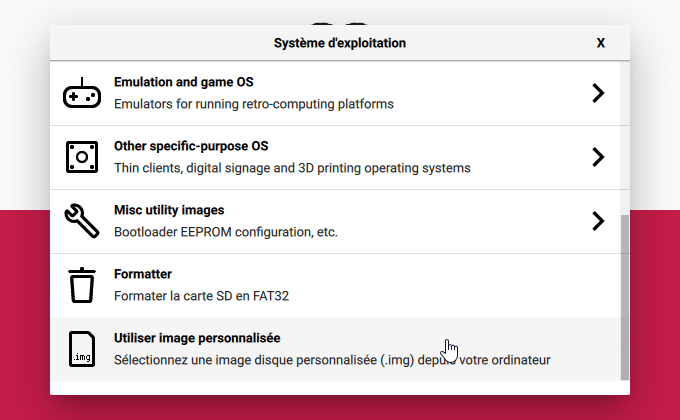This screenshot has height=420, width=680.
Task: Select Formatter to erase the SD card
Action: click(335, 285)
